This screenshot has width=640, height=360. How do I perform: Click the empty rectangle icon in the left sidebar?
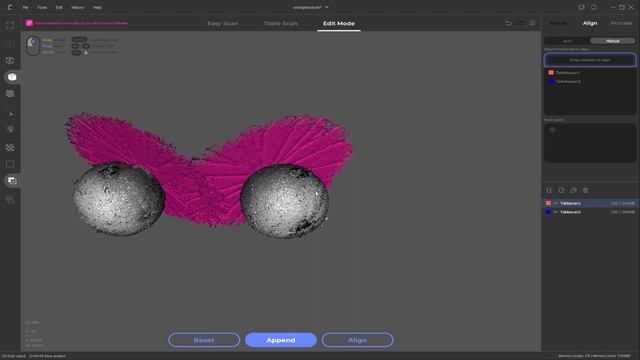tap(10, 164)
